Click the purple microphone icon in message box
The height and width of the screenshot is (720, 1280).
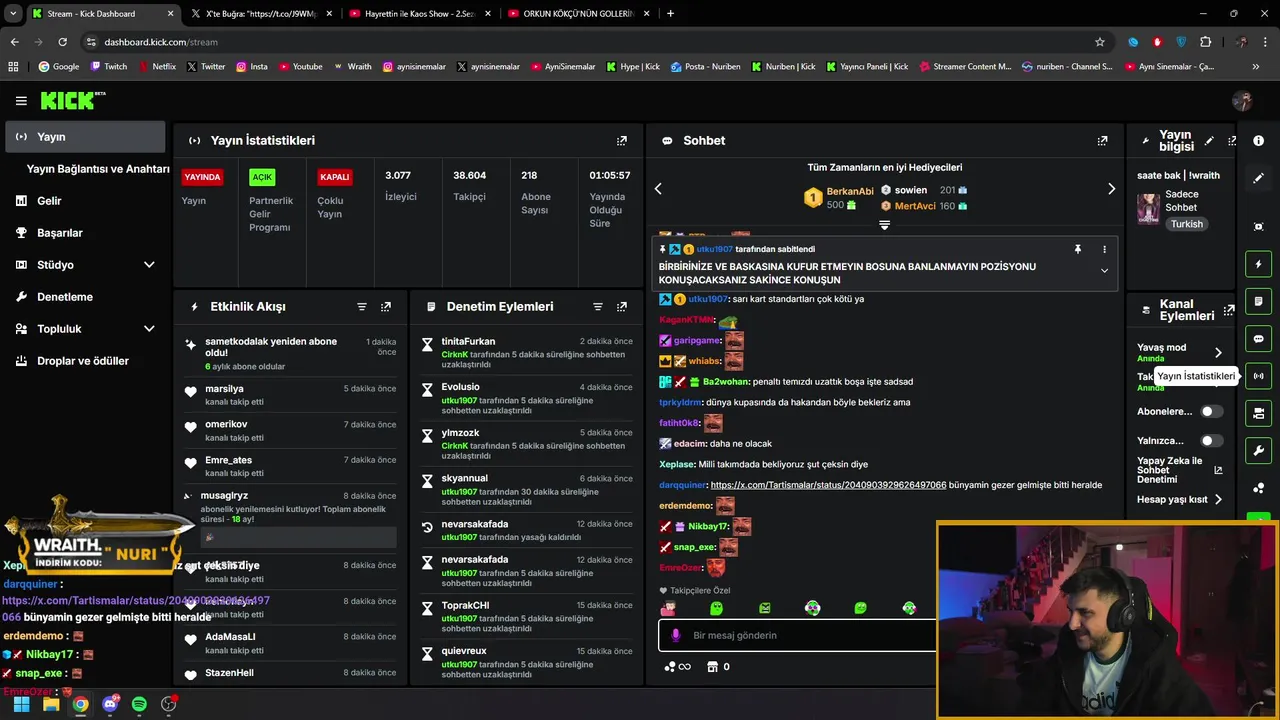(x=676, y=635)
